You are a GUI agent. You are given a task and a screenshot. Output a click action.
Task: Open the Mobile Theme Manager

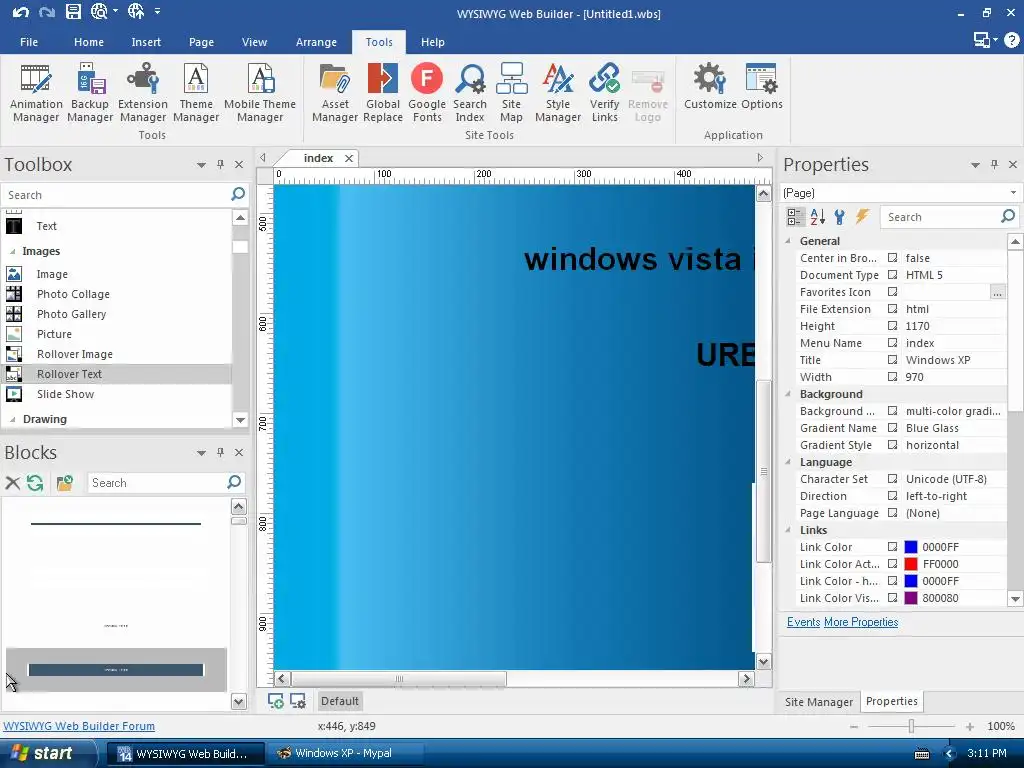[x=260, y=93]
